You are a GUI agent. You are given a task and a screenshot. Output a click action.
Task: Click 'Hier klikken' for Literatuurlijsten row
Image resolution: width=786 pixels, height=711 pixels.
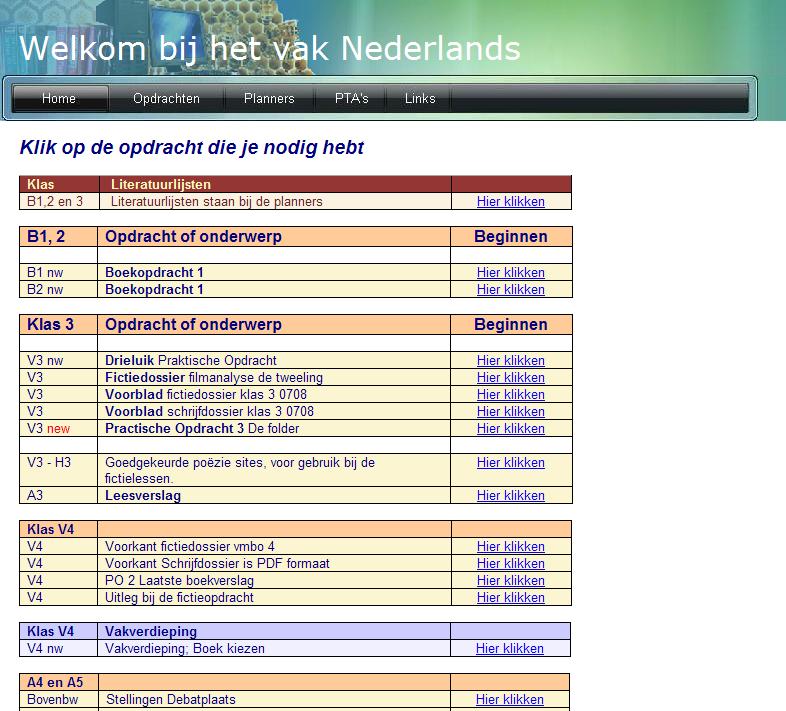[510, 202]
